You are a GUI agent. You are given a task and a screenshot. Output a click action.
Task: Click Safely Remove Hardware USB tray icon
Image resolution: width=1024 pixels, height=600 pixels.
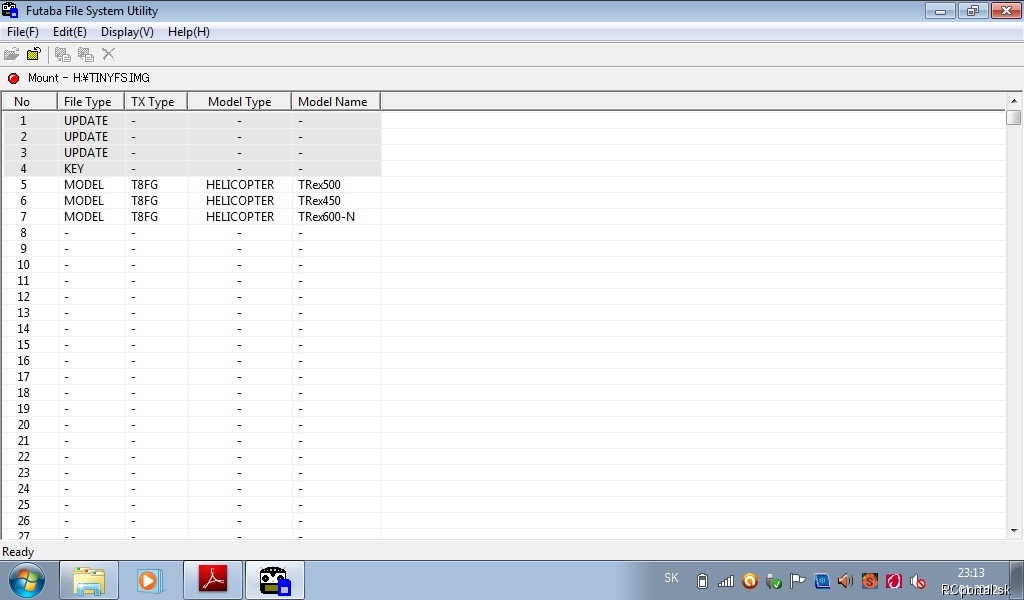click(774, 580)
